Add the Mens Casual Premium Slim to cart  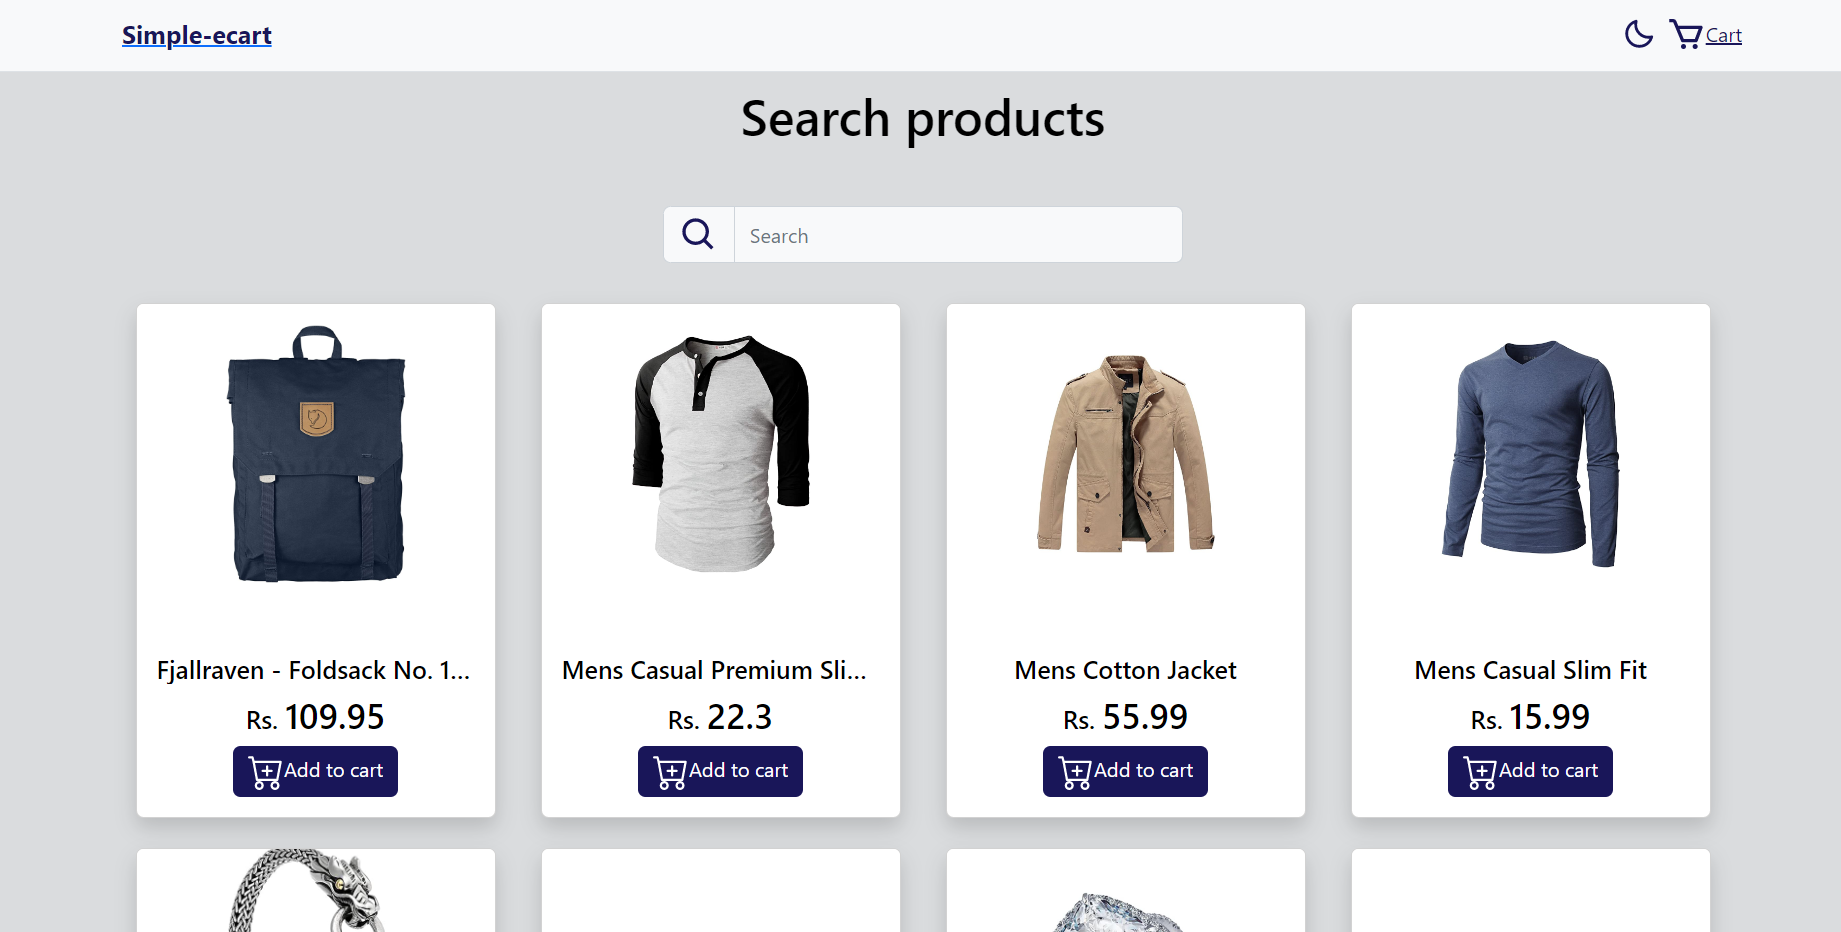(x=719, y=771)
